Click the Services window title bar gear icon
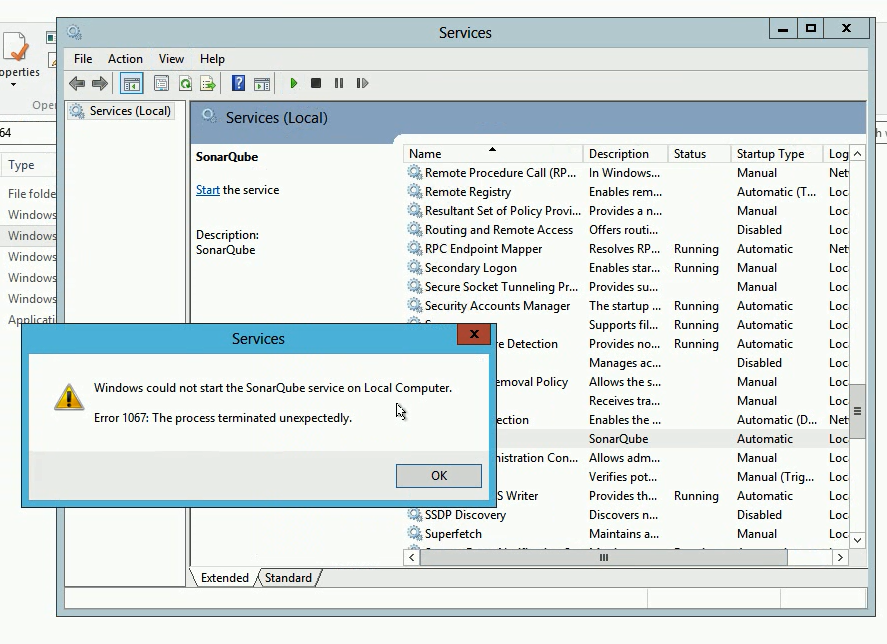 pyautogui.click(x=74, y=32)
